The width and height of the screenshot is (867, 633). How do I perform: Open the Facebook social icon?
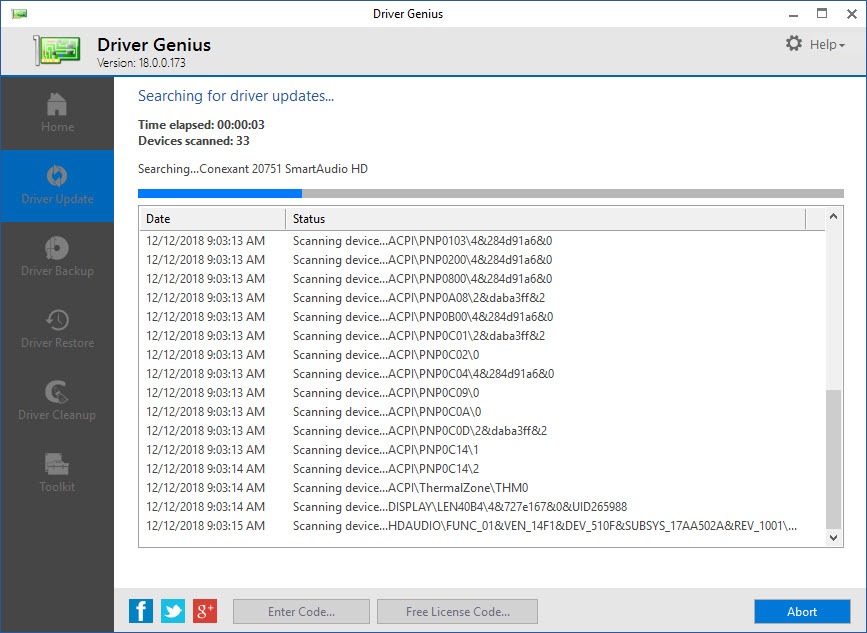tap(141, 611)
